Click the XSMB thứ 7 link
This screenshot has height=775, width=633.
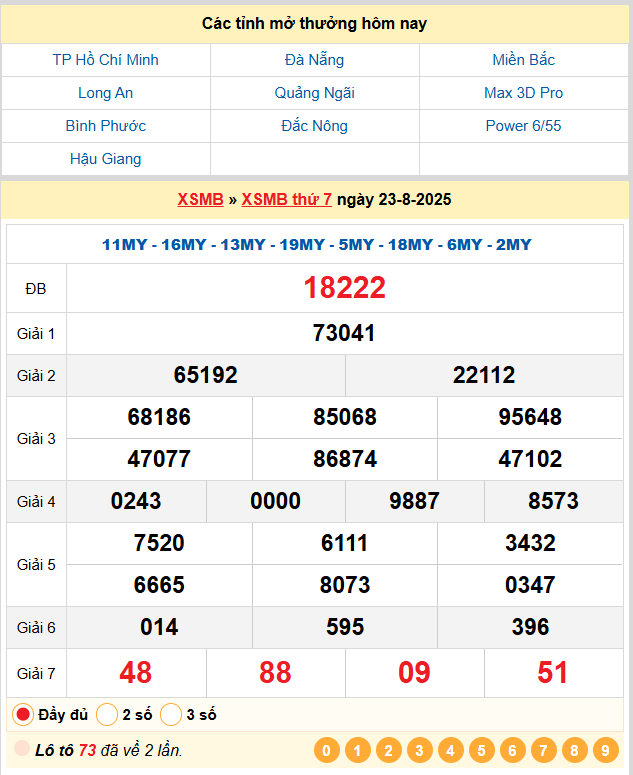pyautogui.click(x=287, y=199)
